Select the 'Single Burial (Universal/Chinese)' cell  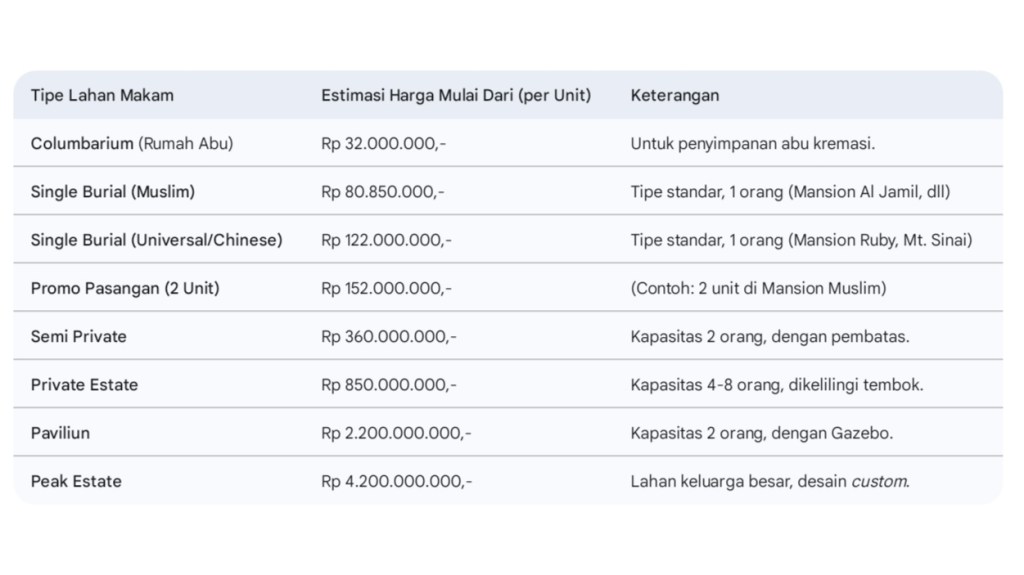point(156,240)
